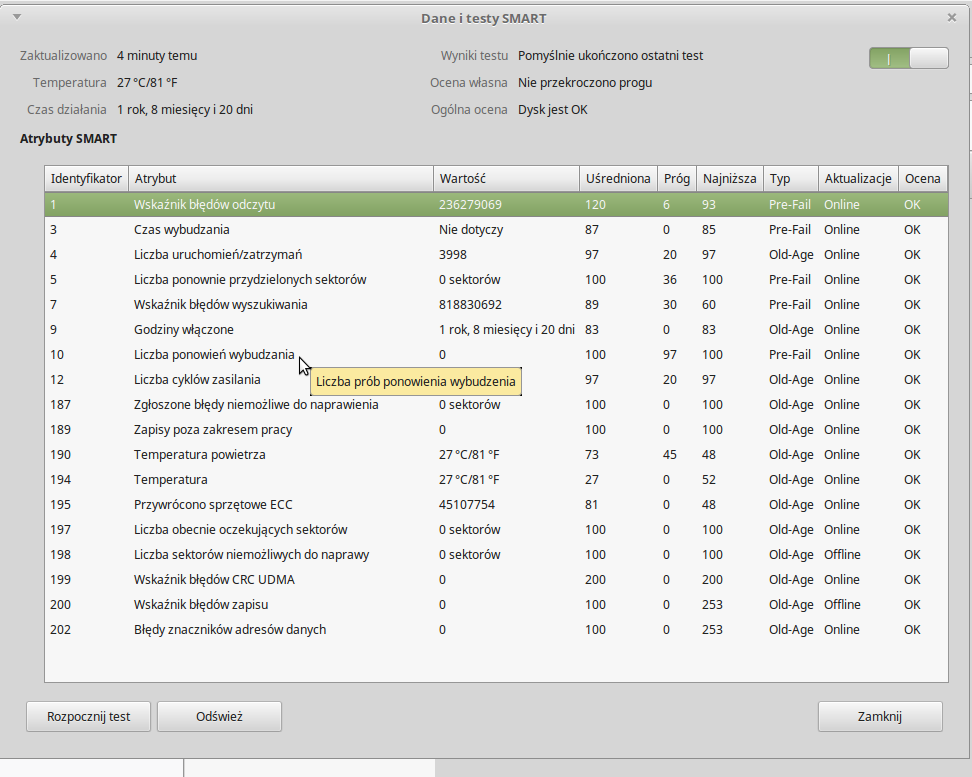This screenshot has width=972, height=777.
Task: Select the Liczba cyklów zasilania row
Action: coord(496,380)
